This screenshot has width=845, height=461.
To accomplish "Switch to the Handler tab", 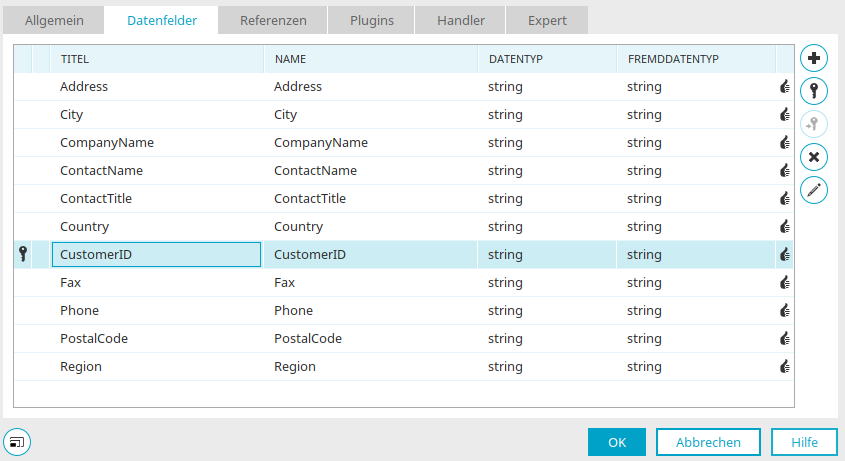I will tap(461, 20).
